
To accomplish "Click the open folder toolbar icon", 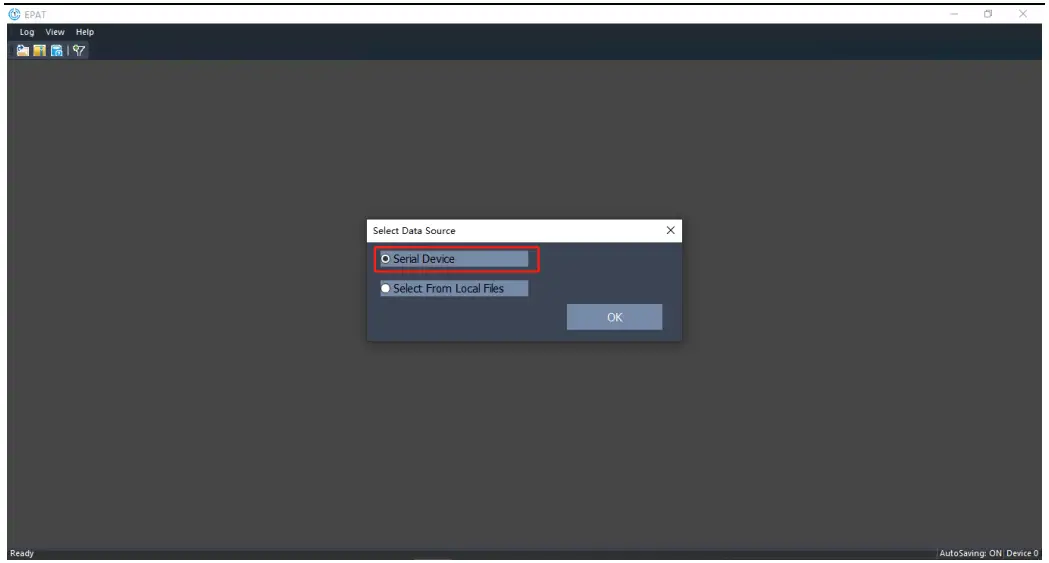I will 23,51.
